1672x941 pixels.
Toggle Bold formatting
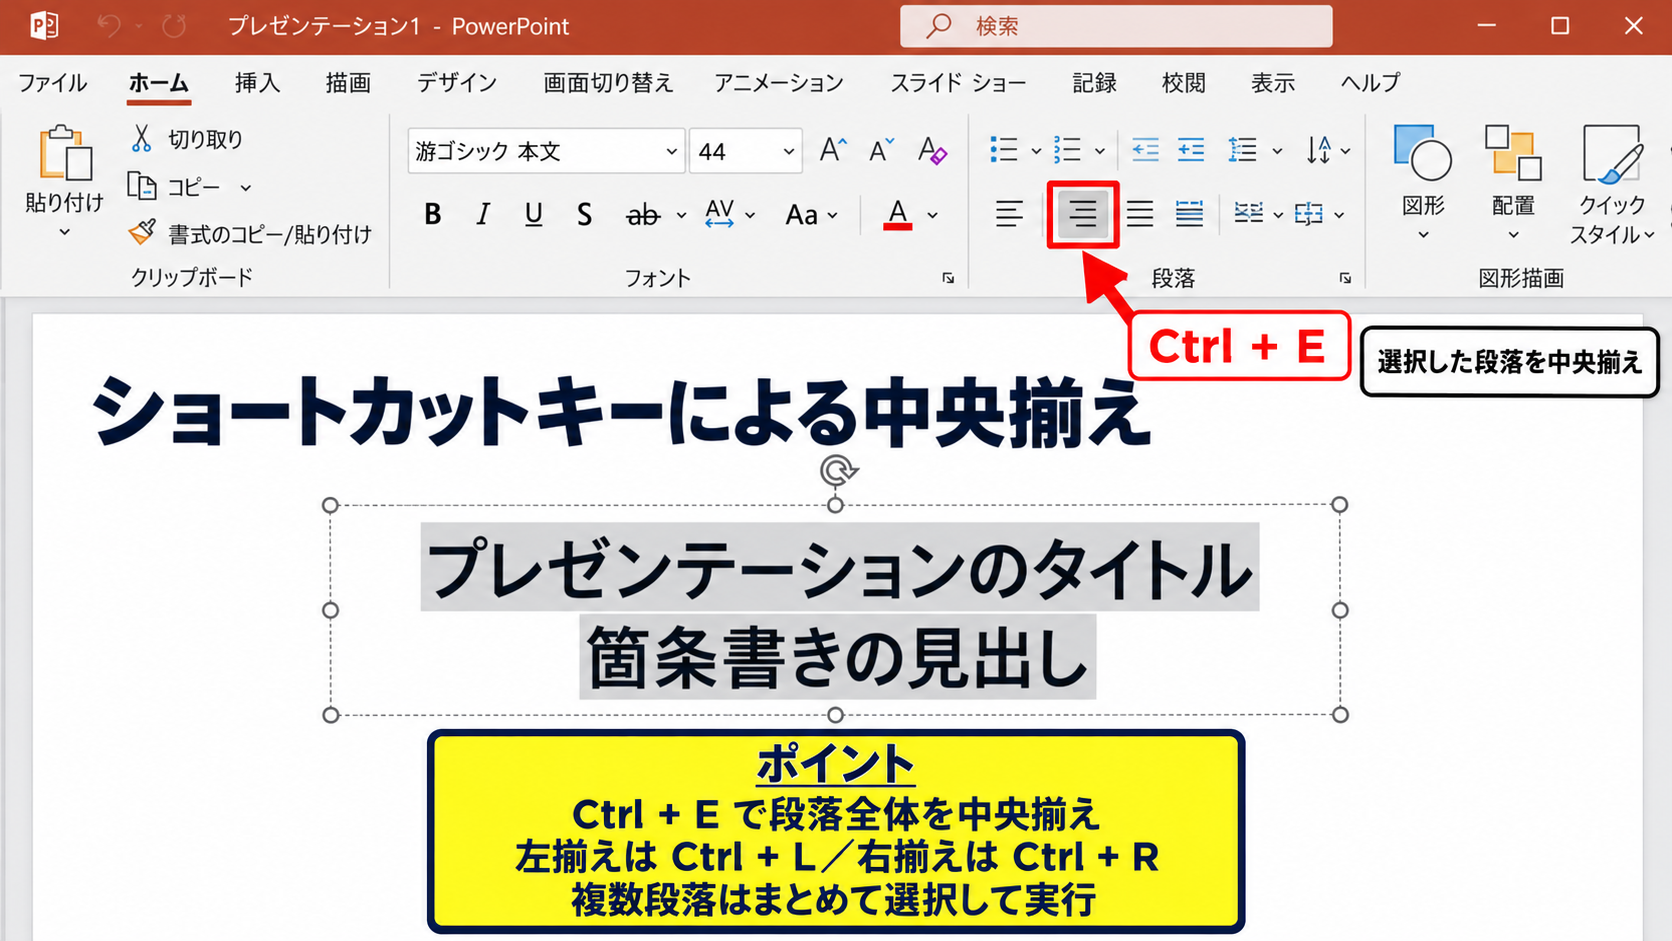(x=432, y=214)
